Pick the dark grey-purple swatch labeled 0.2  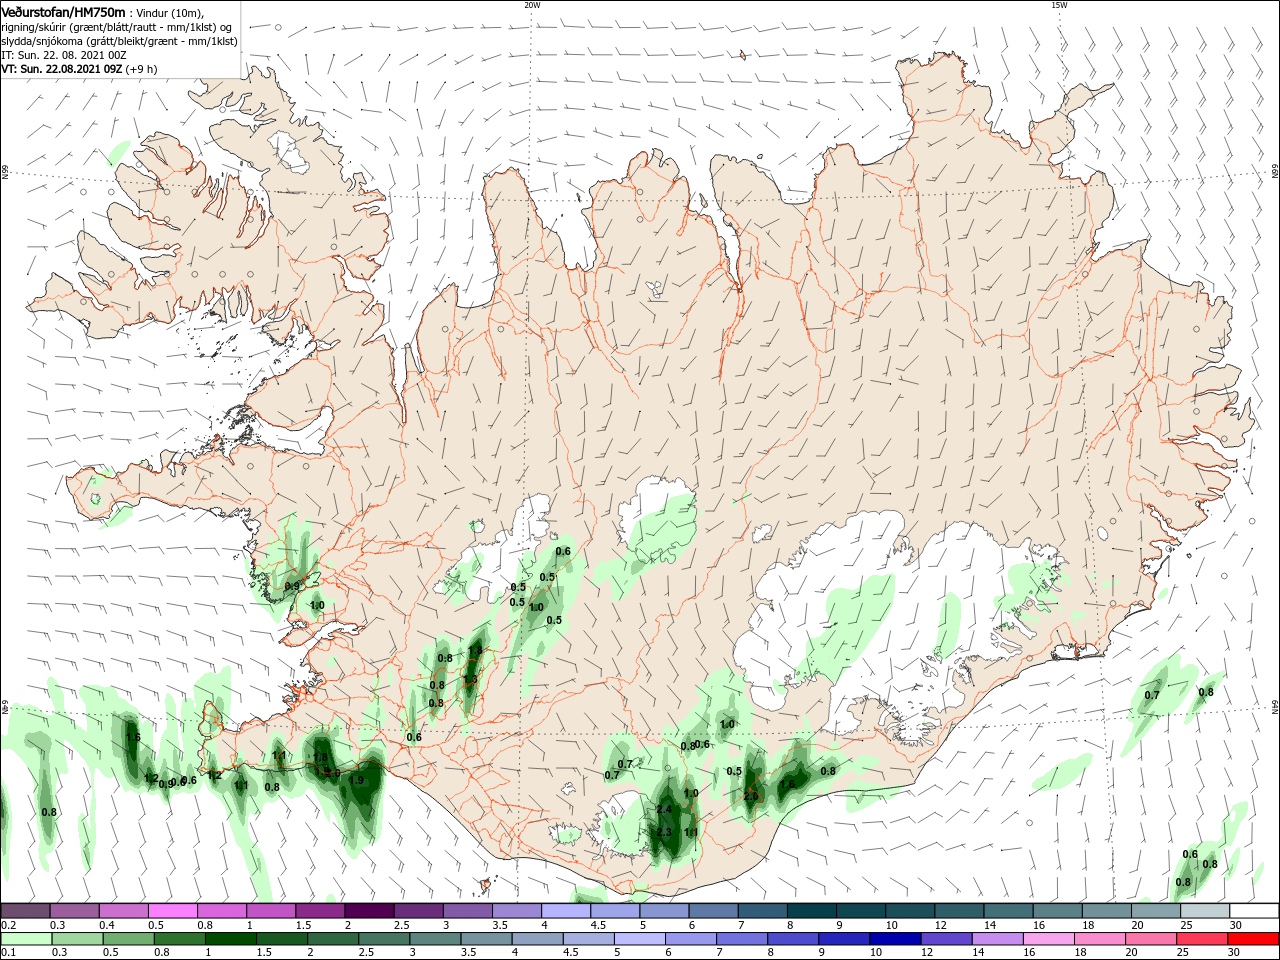25,911
